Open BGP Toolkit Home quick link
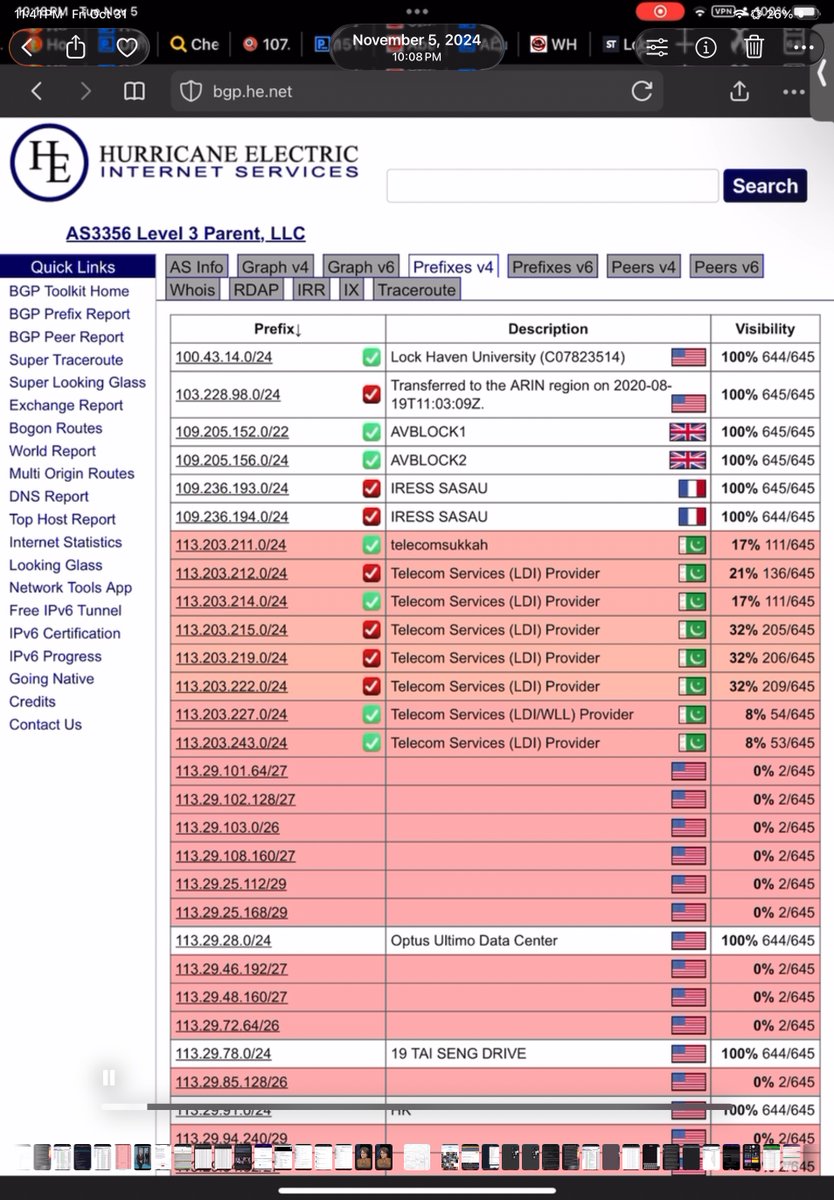834x1200 pixels. coord(69,291)
